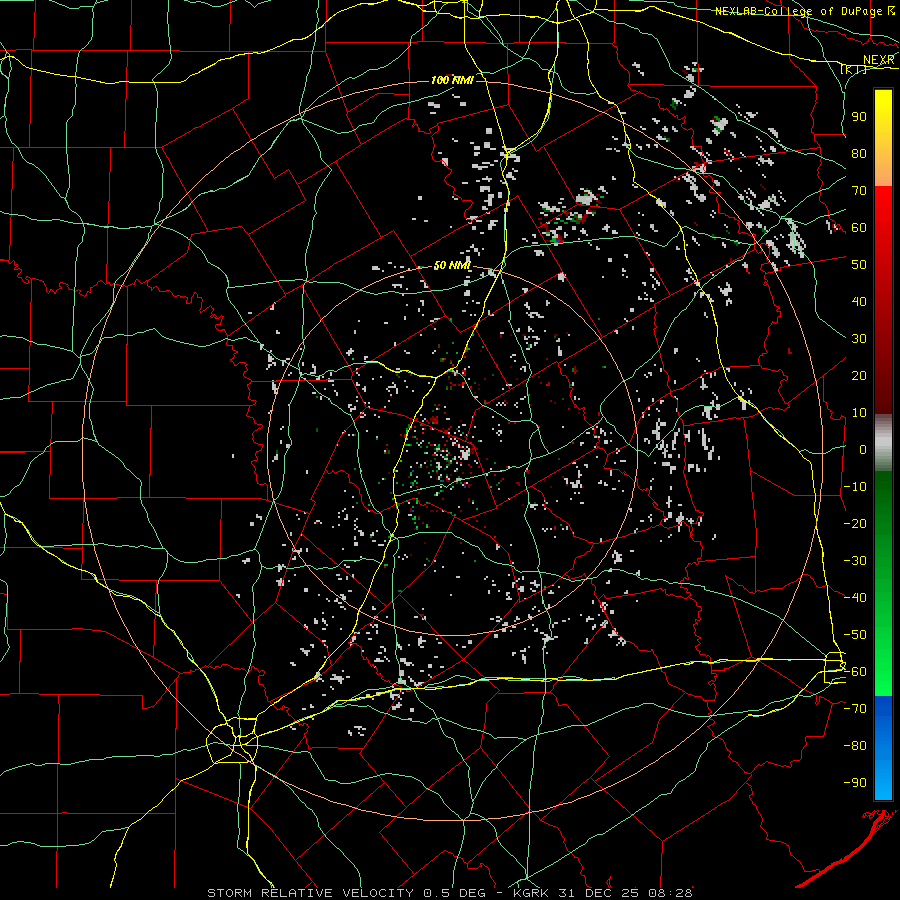Click the -40 value on the velocity scale
The image size is (900, 900).
(x=855, y=598)
